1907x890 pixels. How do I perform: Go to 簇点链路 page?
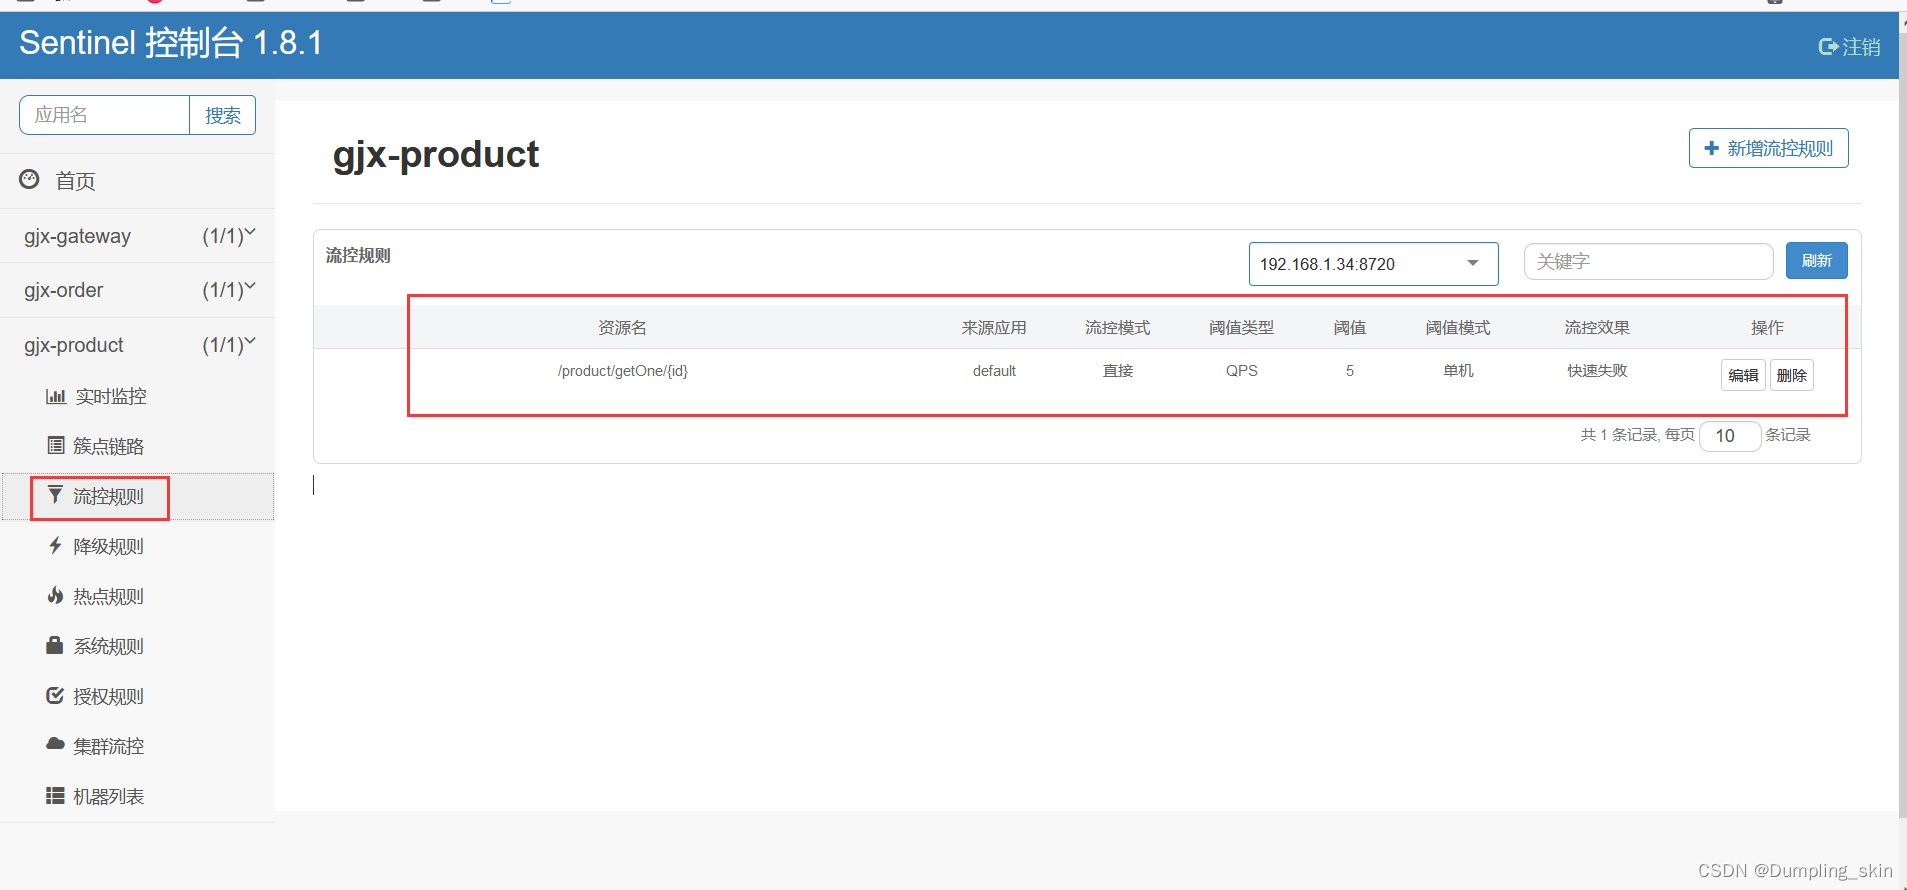137,446
